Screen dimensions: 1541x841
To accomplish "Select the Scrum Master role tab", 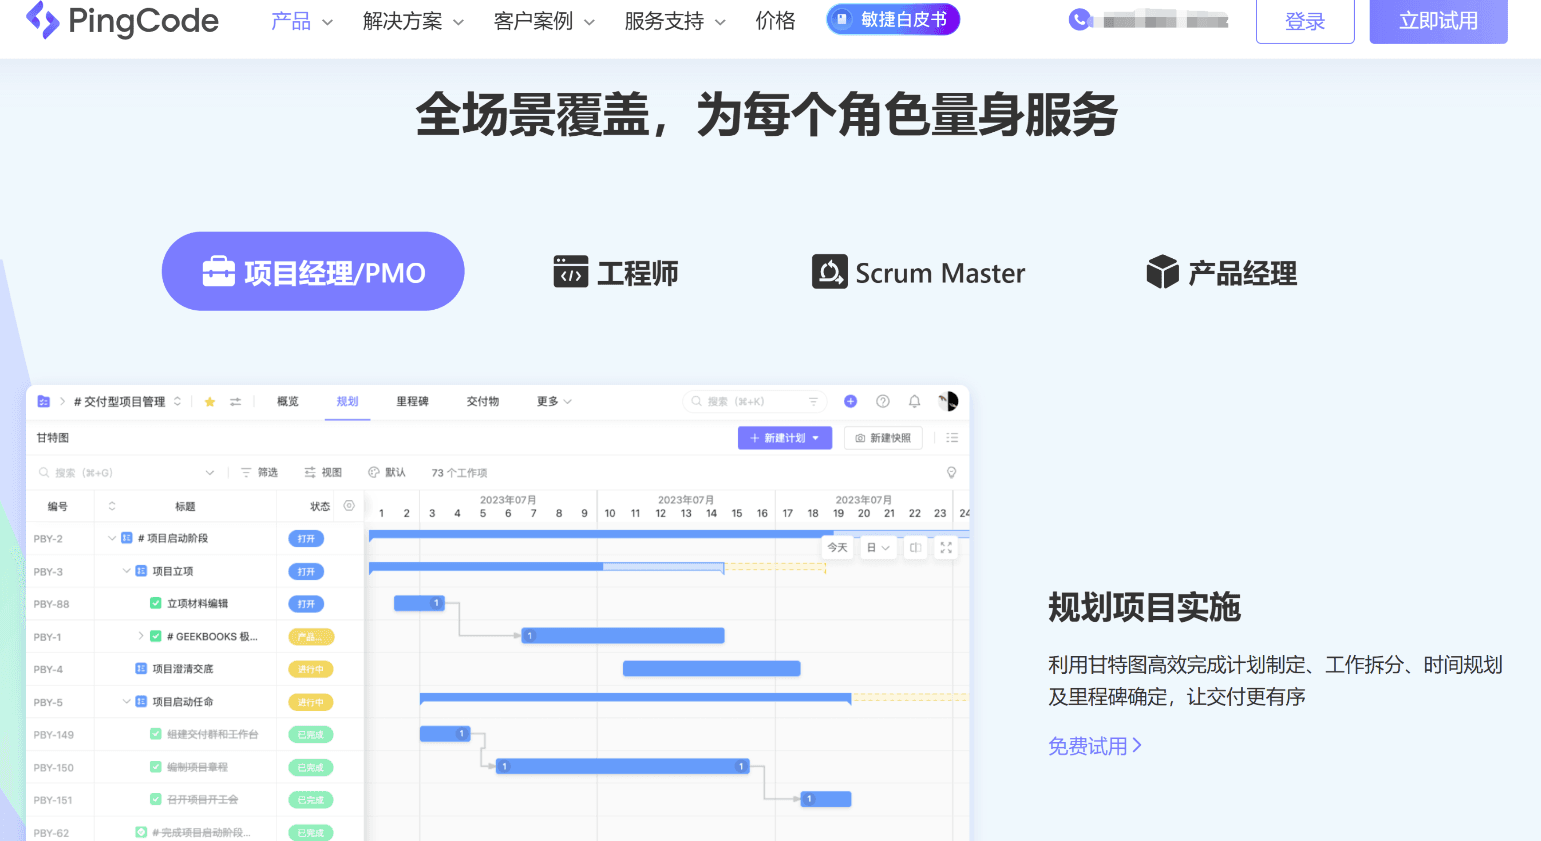I will (918, 272).
